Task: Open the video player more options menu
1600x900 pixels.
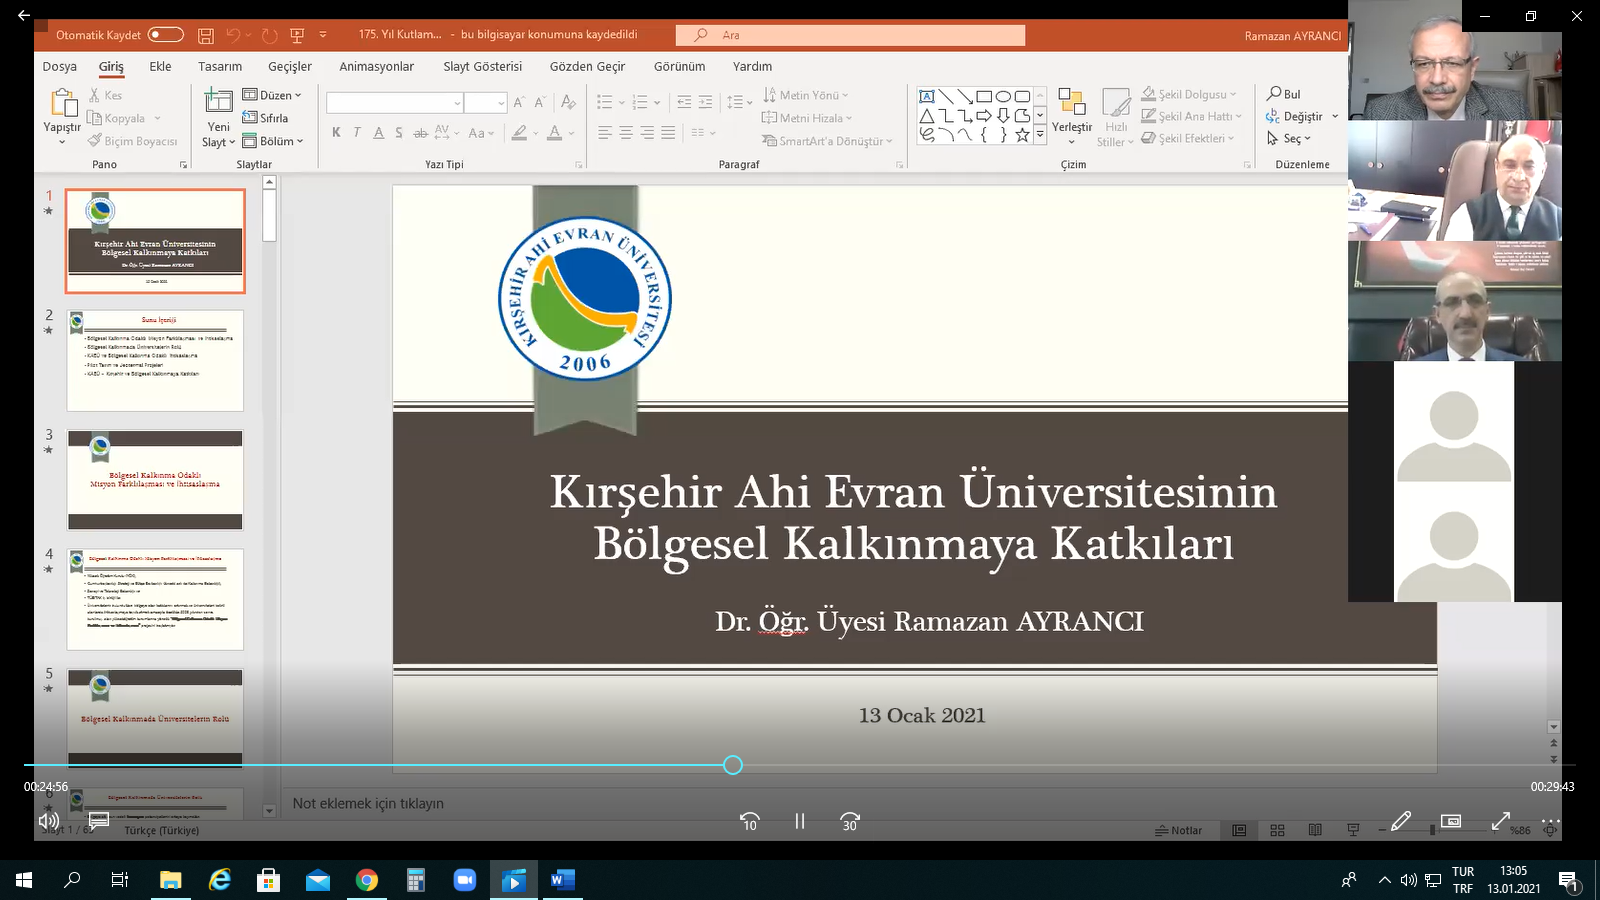Action: 1550,821
